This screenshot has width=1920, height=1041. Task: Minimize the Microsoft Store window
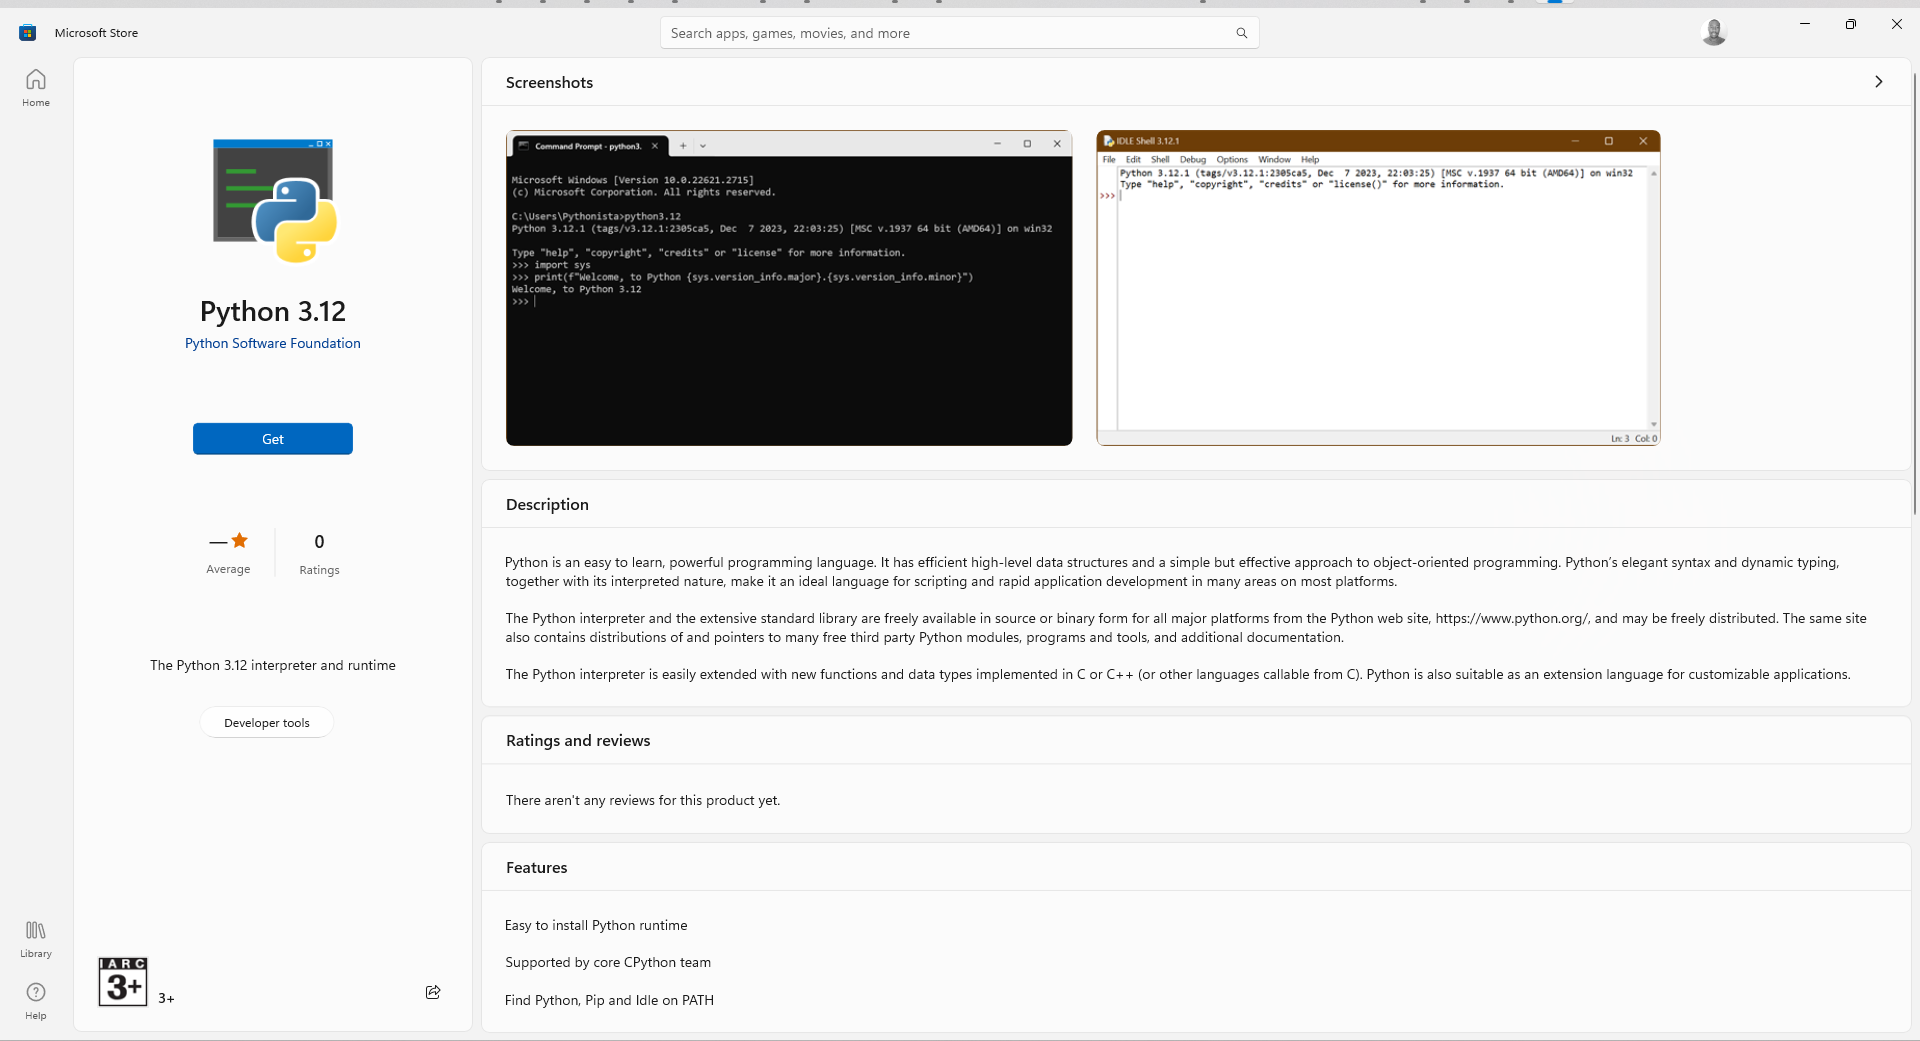[1805, 24]
